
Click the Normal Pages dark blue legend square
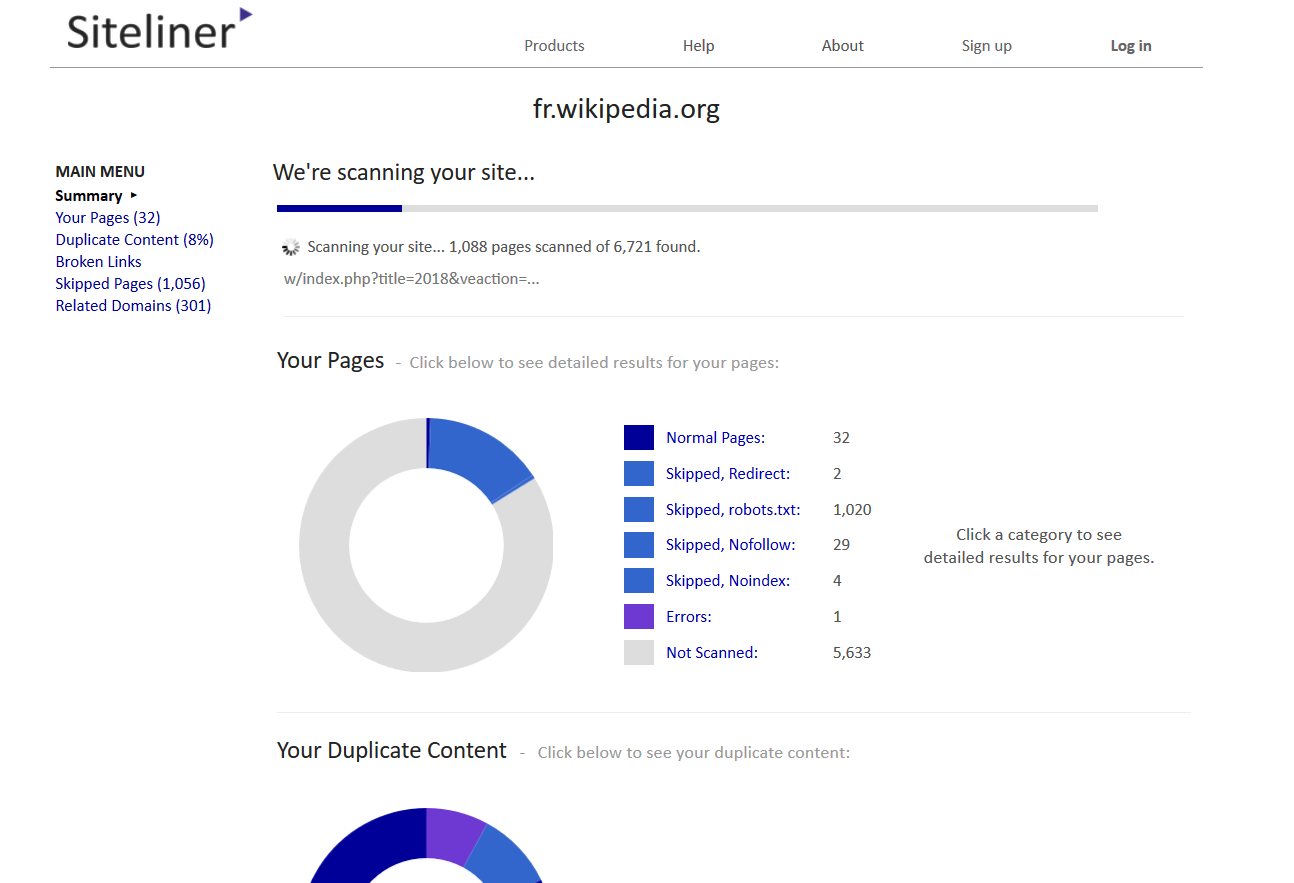[x=639, y=437]
